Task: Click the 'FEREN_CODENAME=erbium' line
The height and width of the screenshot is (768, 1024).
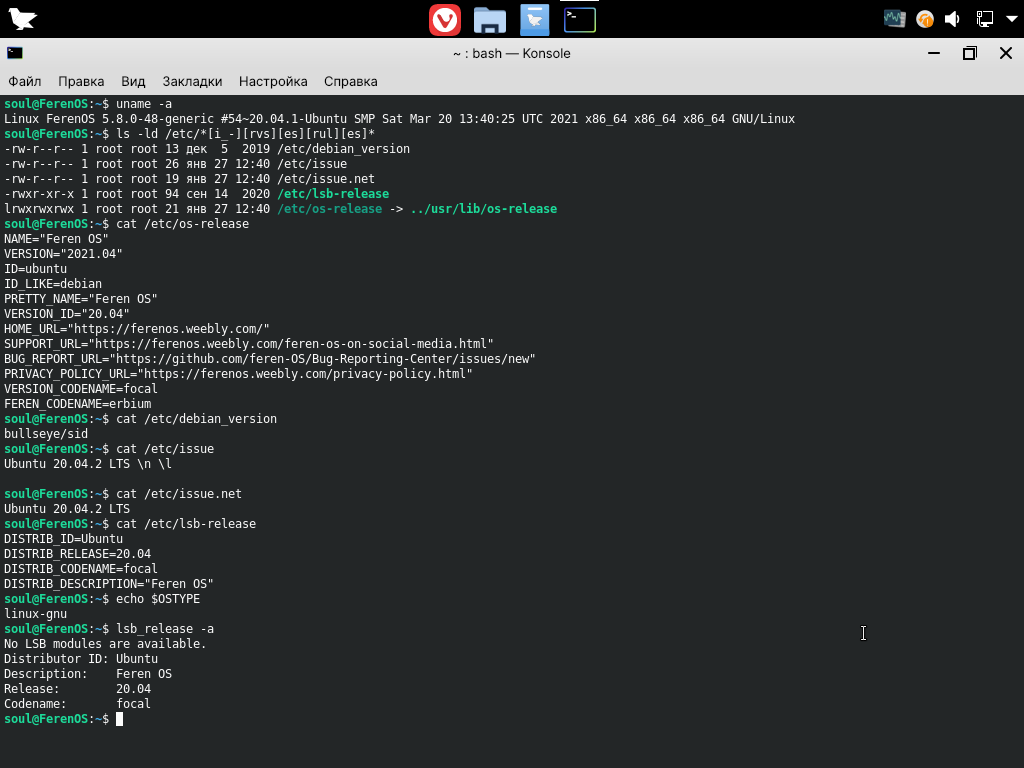Action: coord(78,404)
